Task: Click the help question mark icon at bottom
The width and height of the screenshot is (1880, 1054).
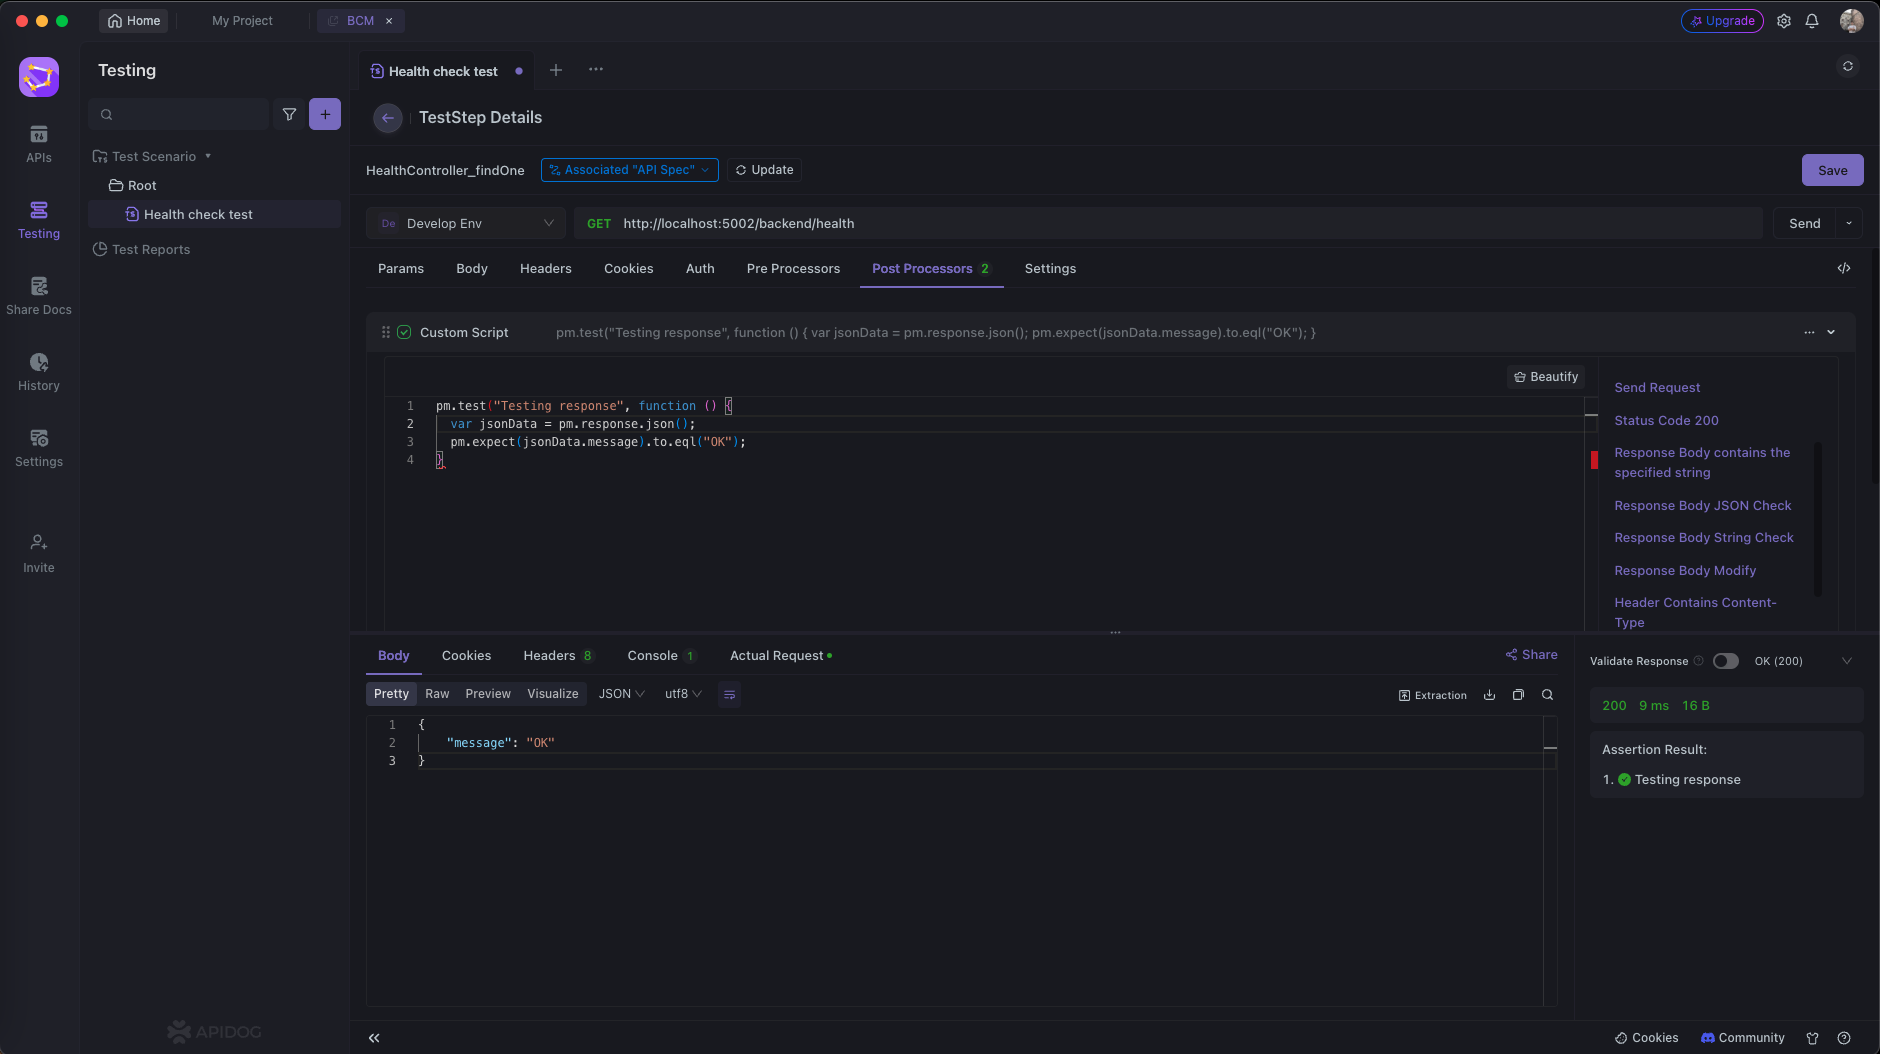Action: point(1844,1038)
